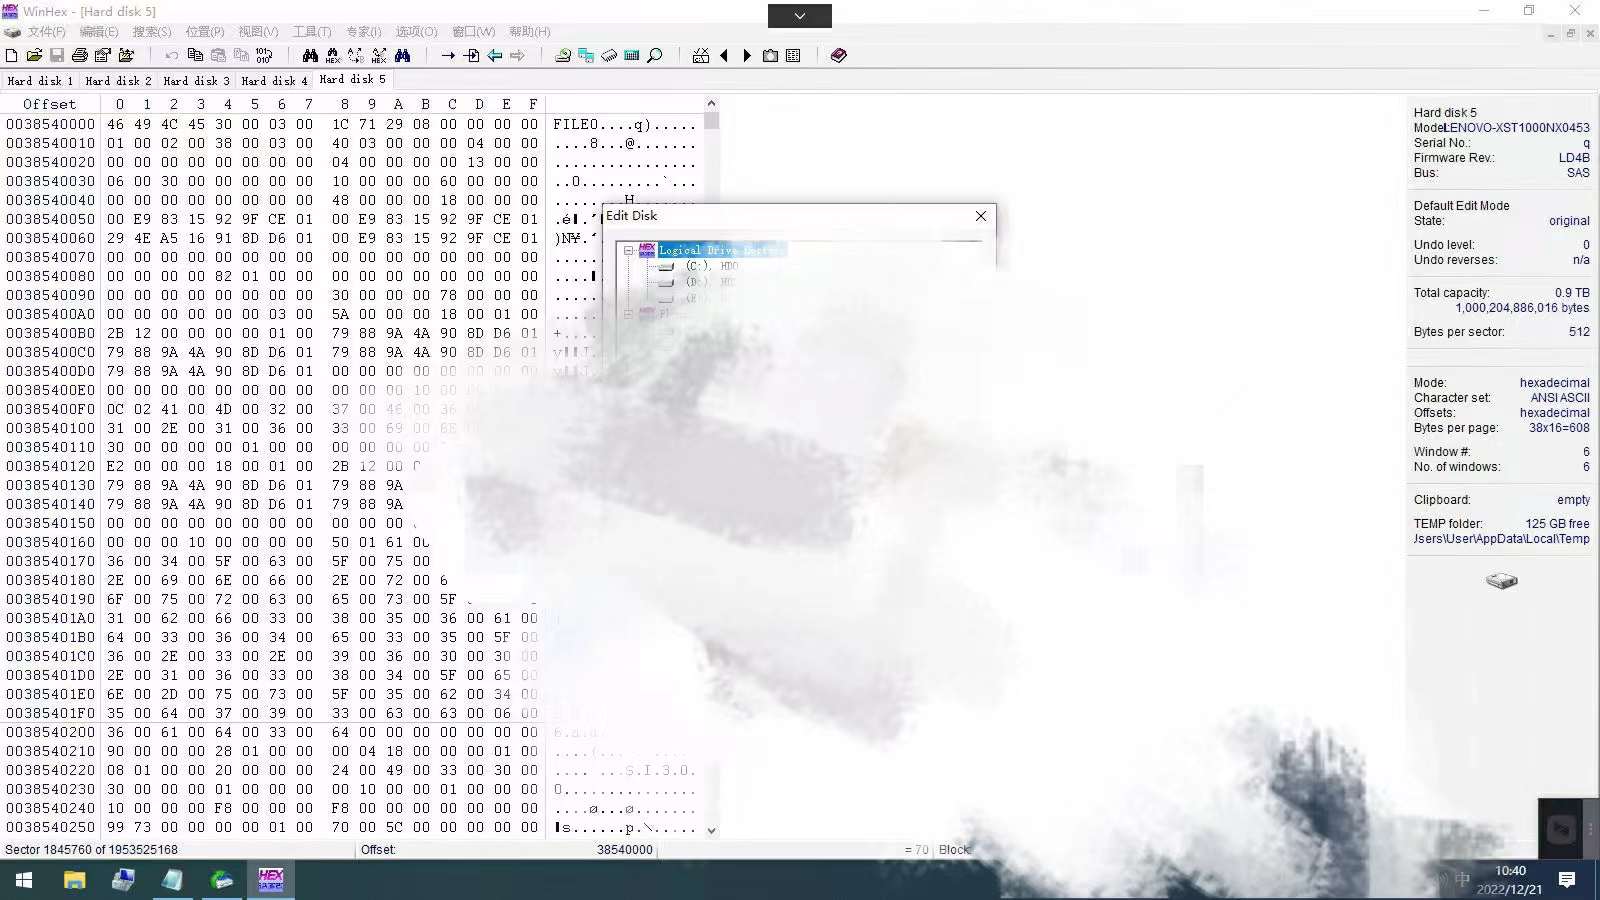Screen dimensions: 1600x900
Task: Open the 专家(I) menu
Action: pos(364,32)
